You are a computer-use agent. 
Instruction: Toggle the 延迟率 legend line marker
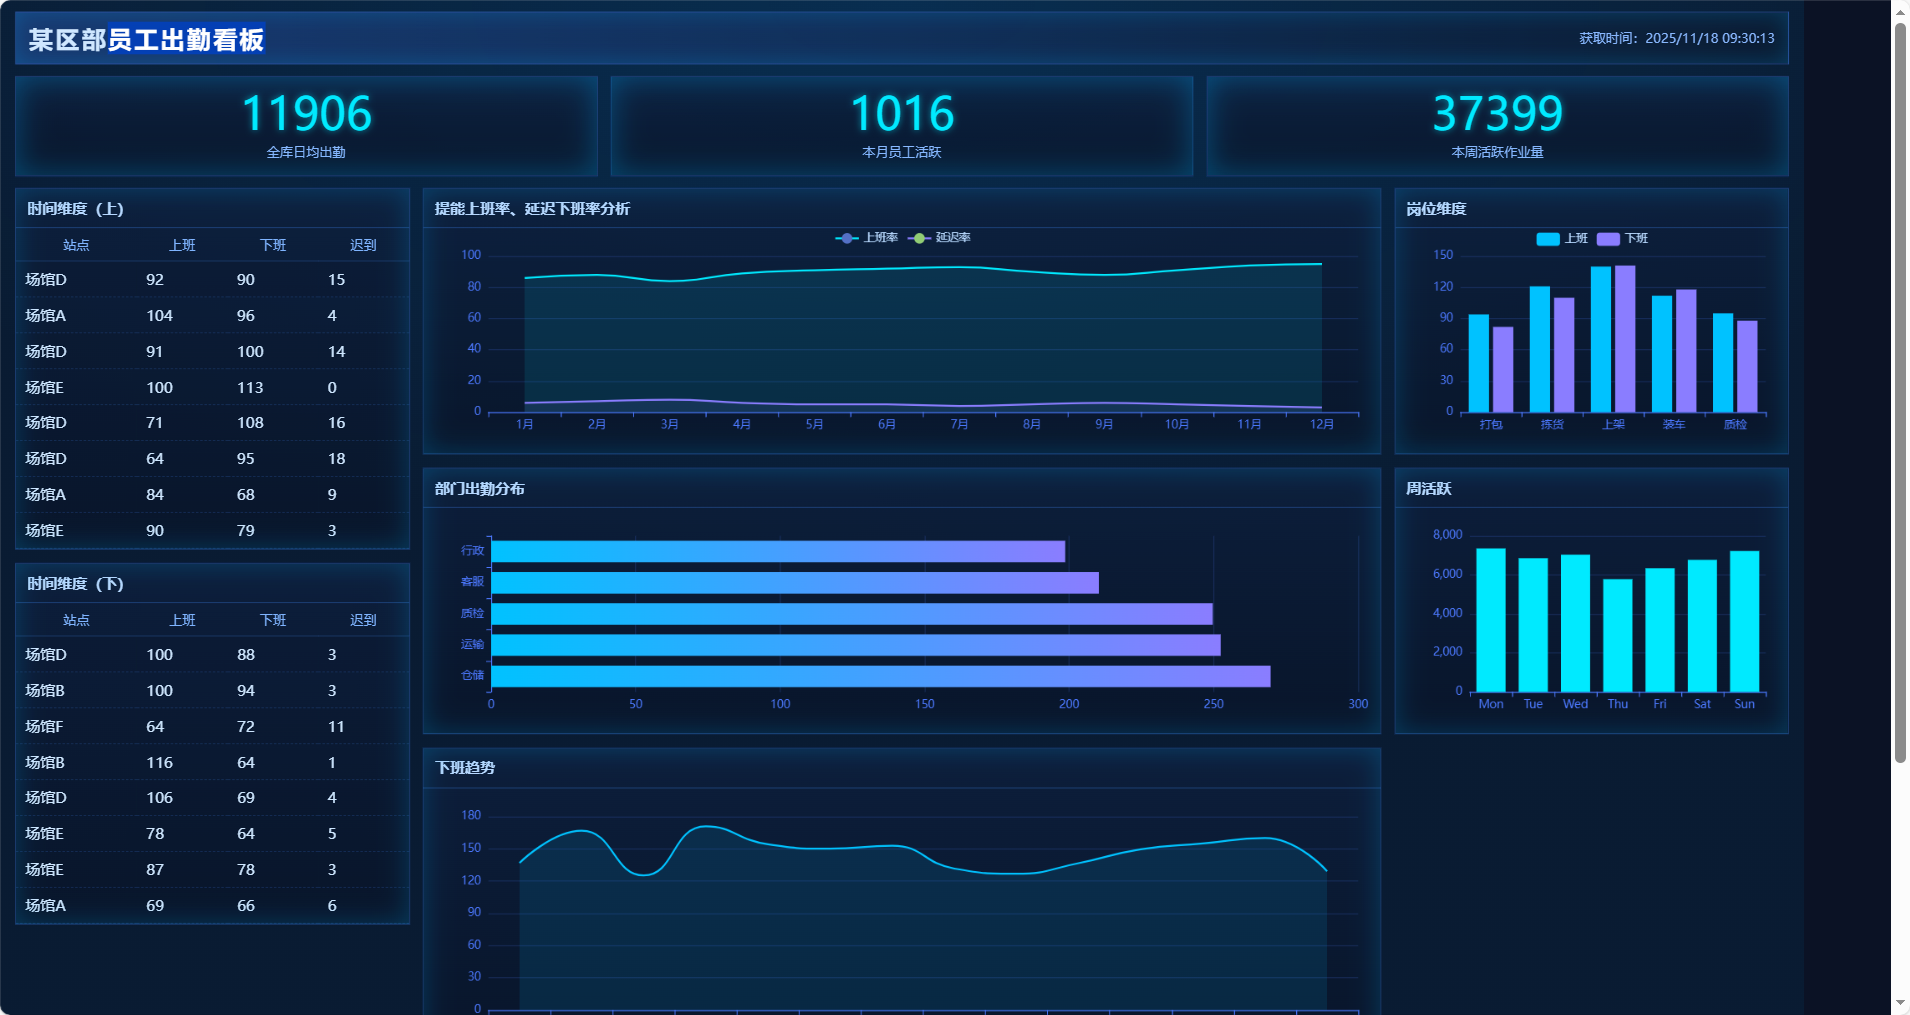pos(919,238)
